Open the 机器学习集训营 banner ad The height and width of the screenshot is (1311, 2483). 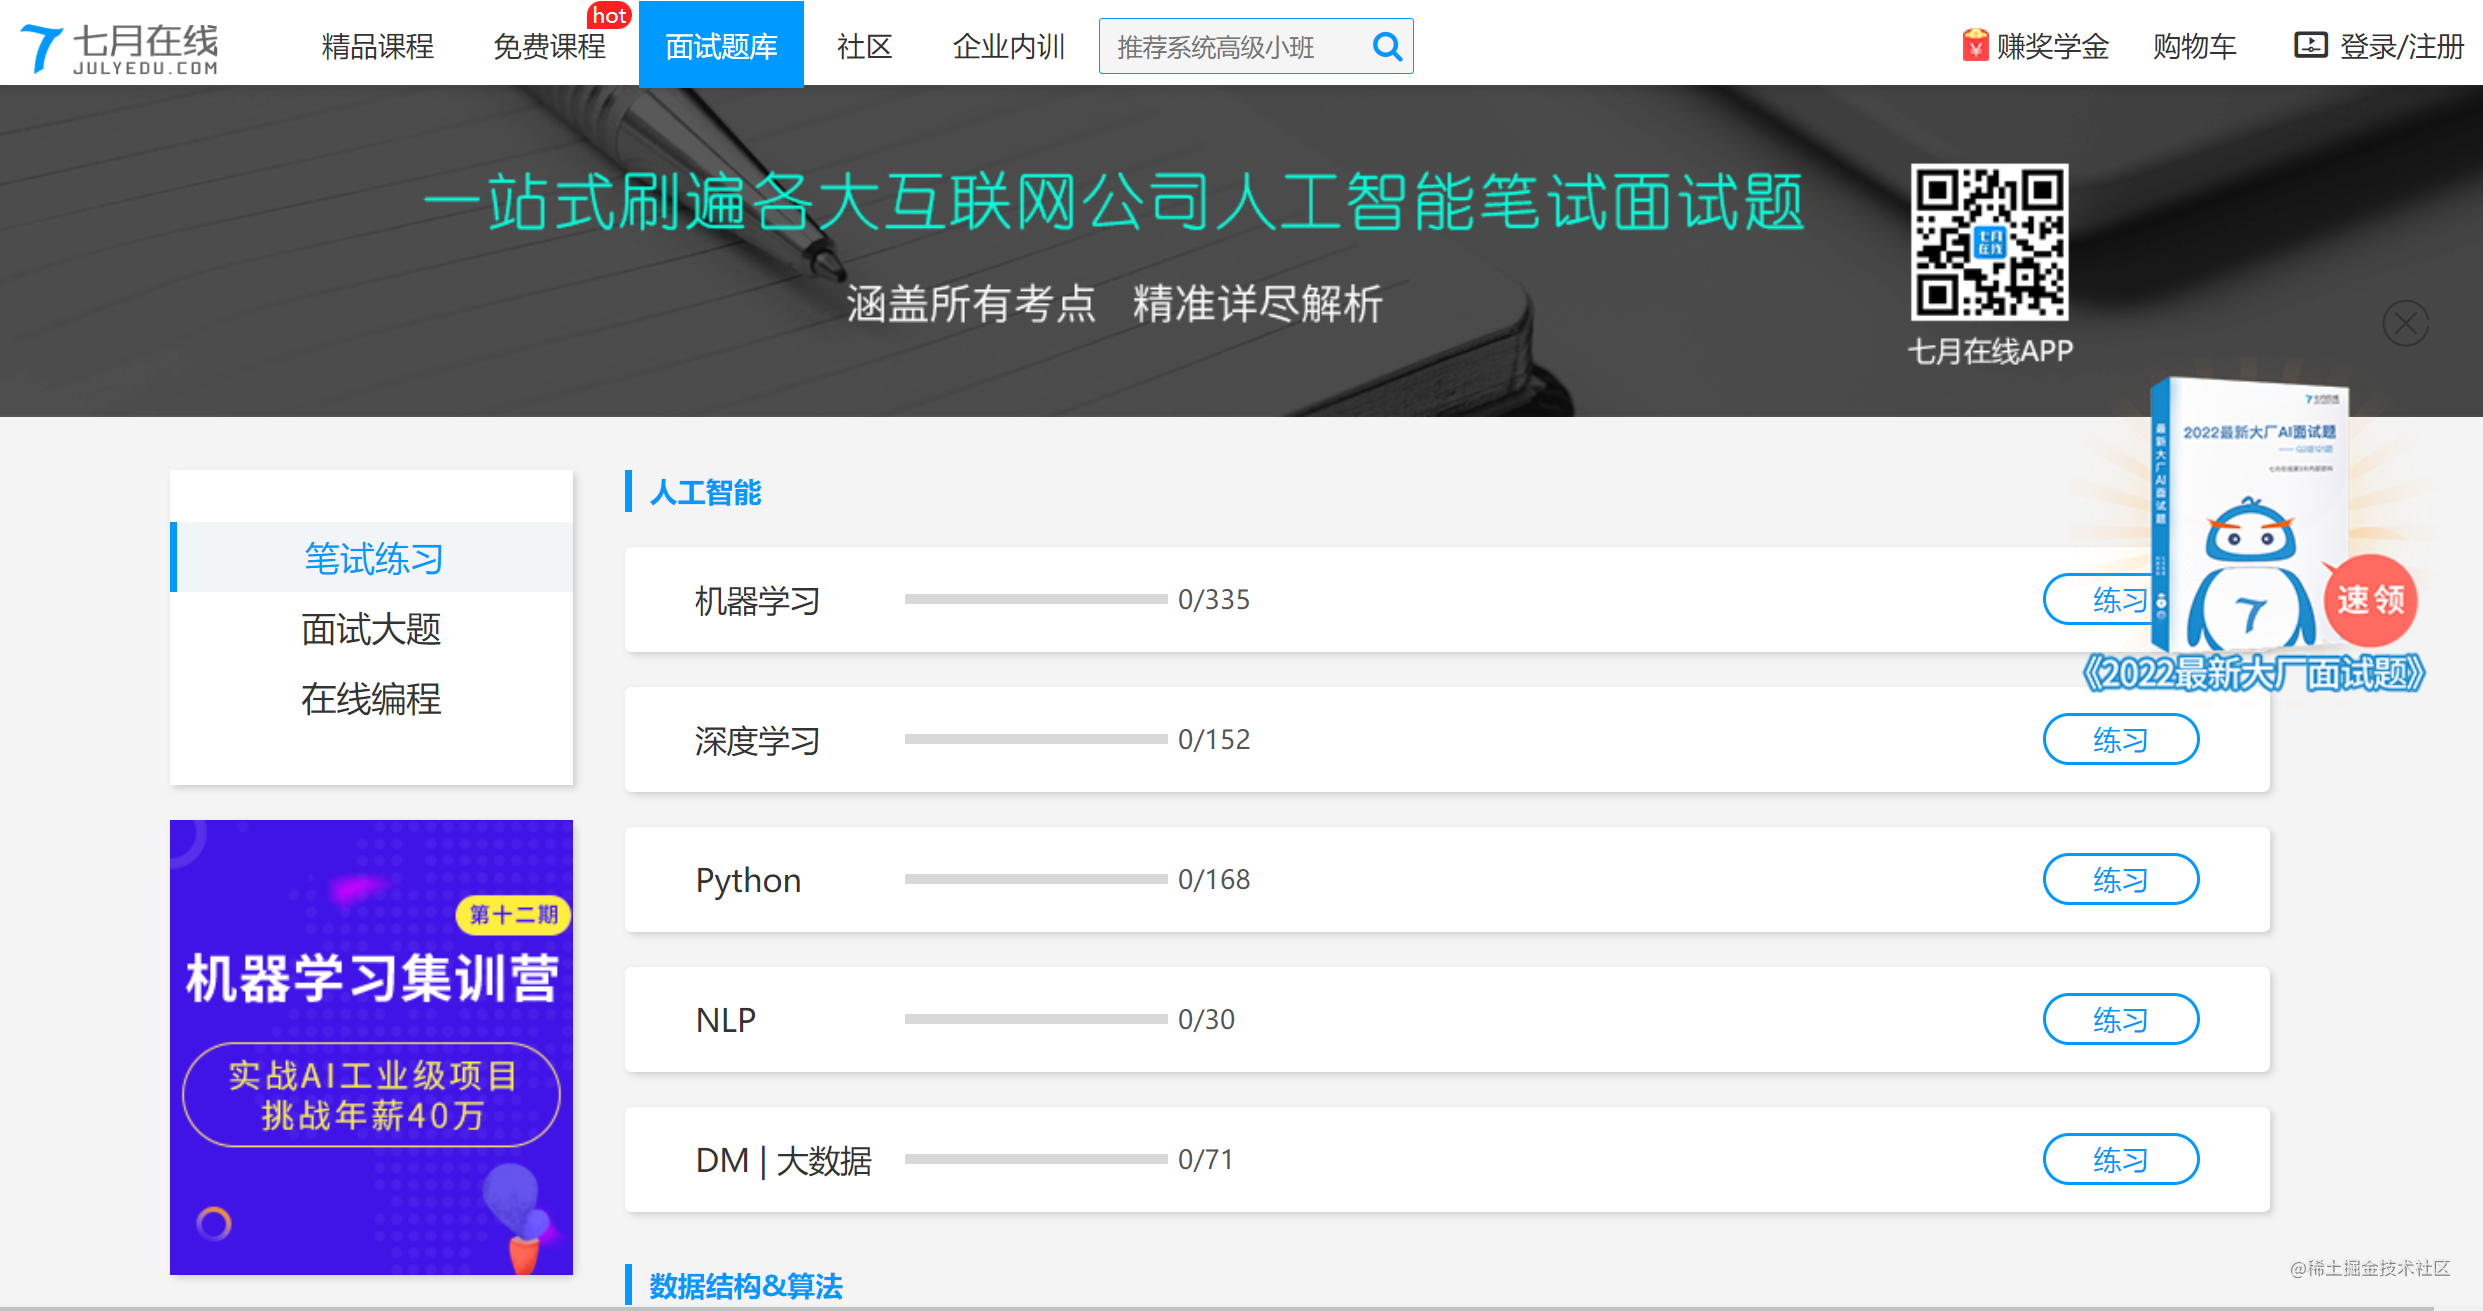(371, 1046)
